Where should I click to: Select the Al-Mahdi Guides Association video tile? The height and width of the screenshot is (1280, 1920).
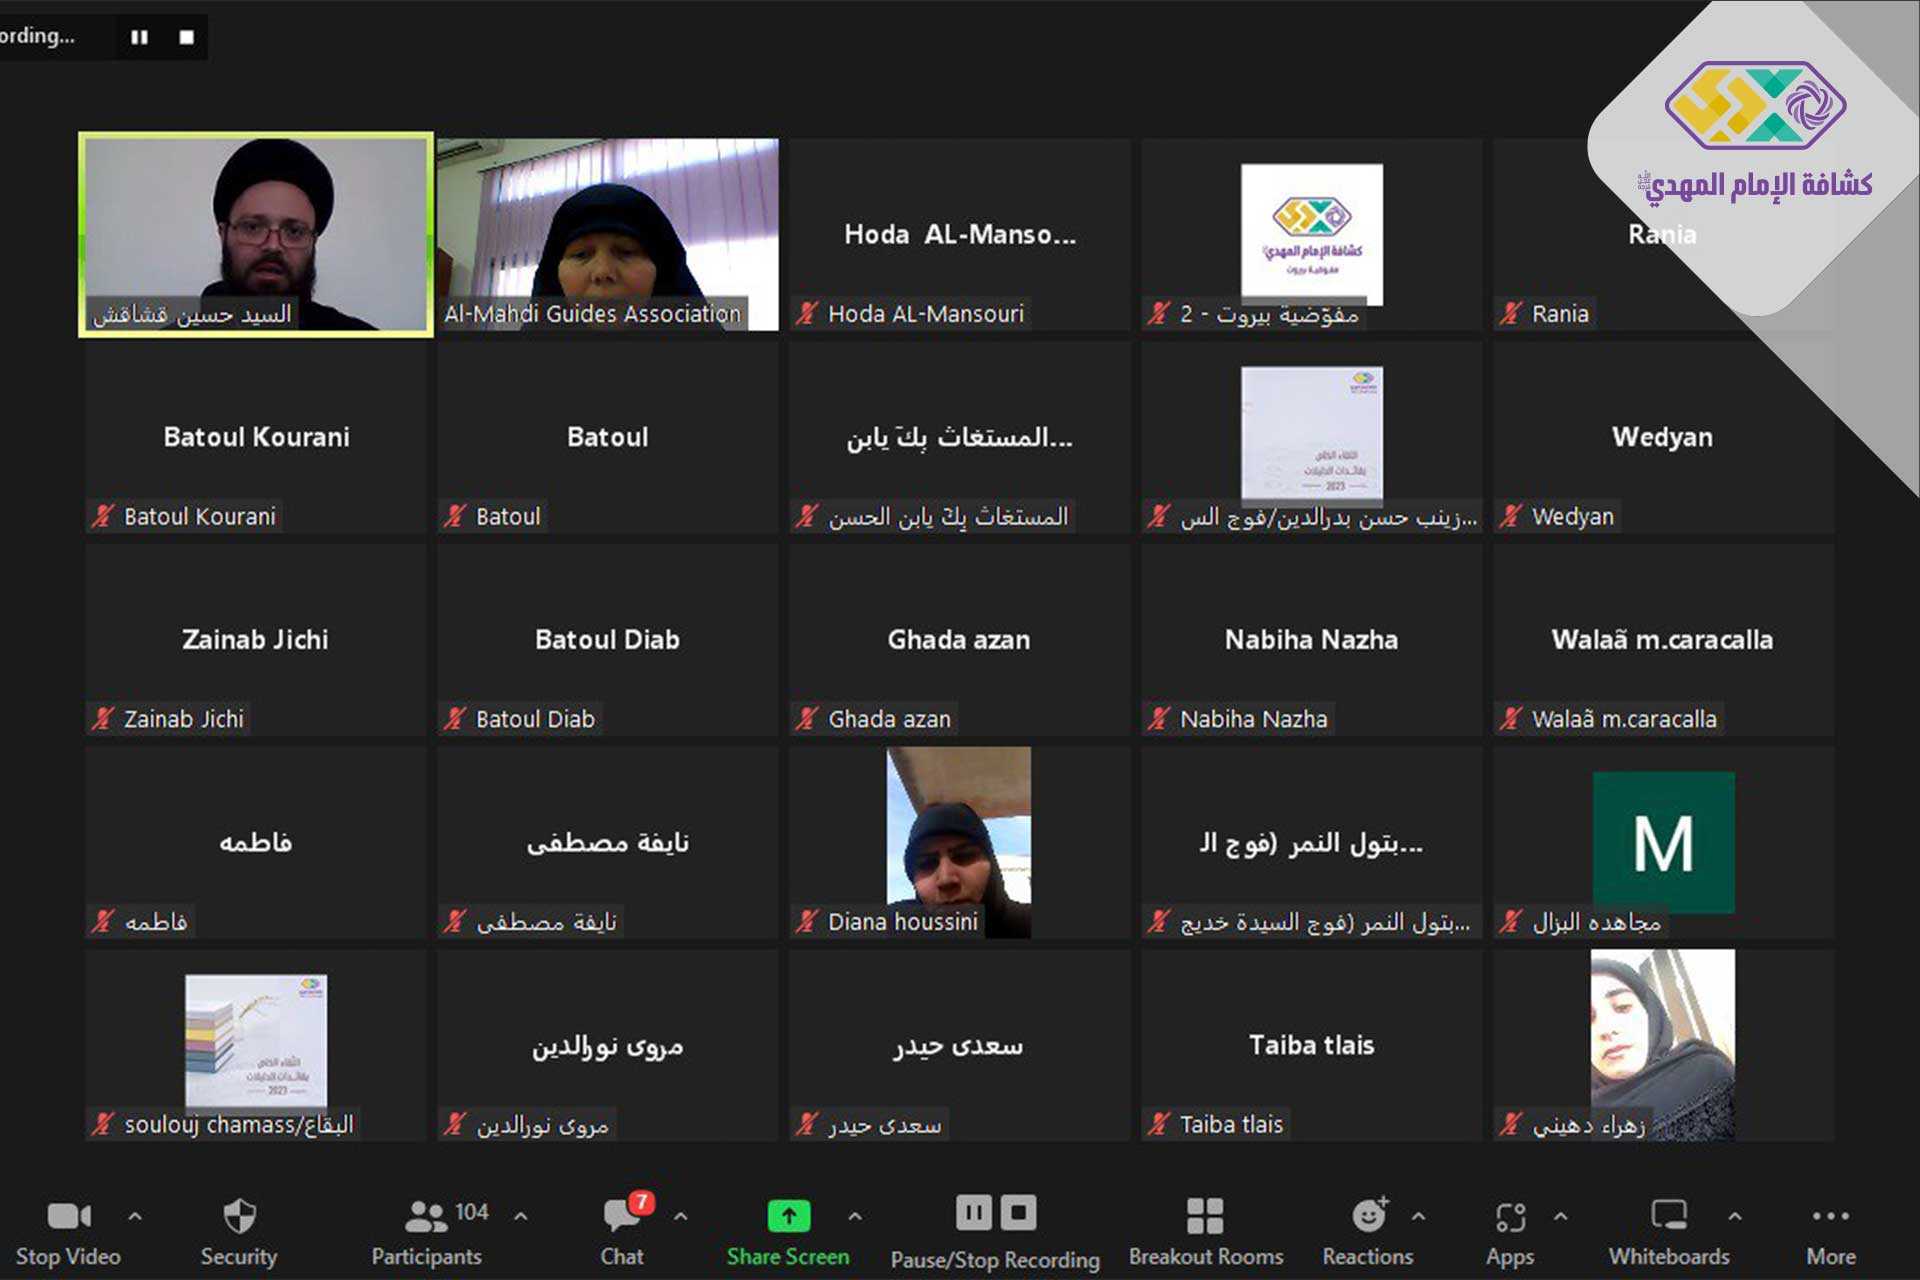click(x=608, y=234)
